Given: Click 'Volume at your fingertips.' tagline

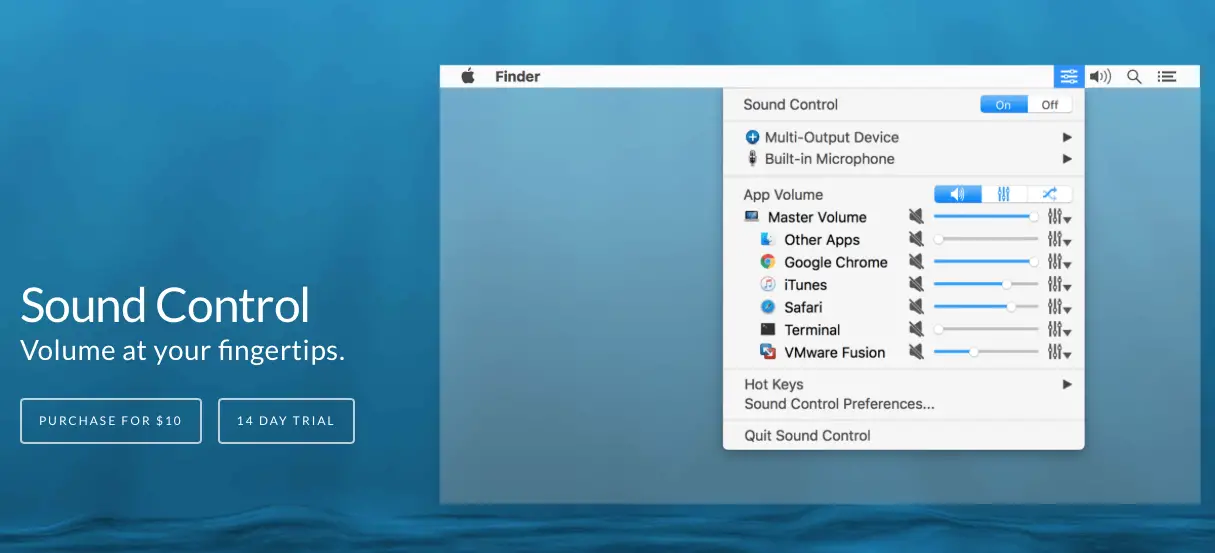Looking at the screenshot, I should click(x=182, y=351).
